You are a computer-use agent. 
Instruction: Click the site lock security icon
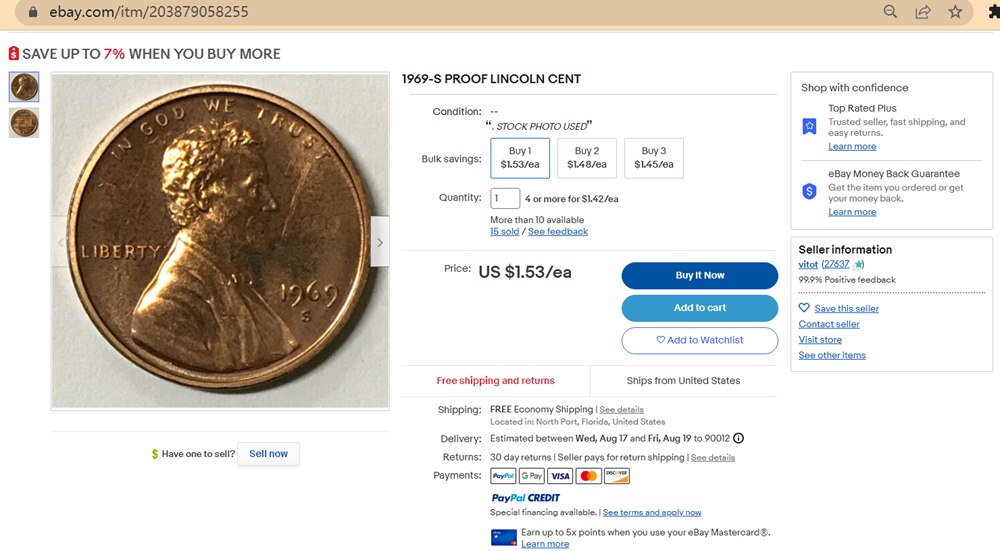coord(33,12)
